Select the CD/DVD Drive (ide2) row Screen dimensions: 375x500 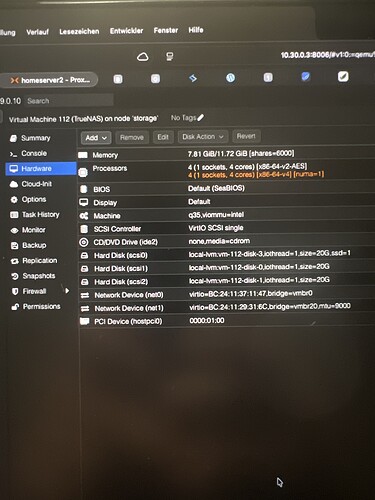[x=227, y=242]
